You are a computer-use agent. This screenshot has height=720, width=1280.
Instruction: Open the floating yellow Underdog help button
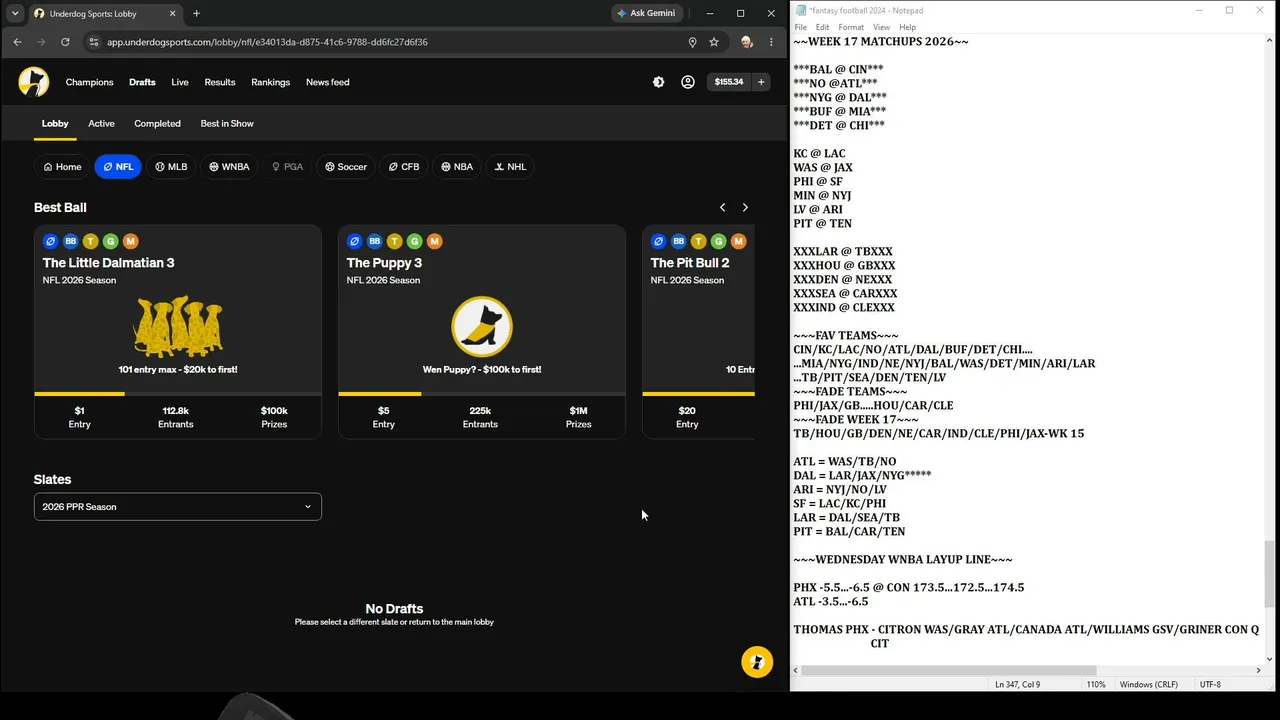pyautogui.click(x=757, y=662)
